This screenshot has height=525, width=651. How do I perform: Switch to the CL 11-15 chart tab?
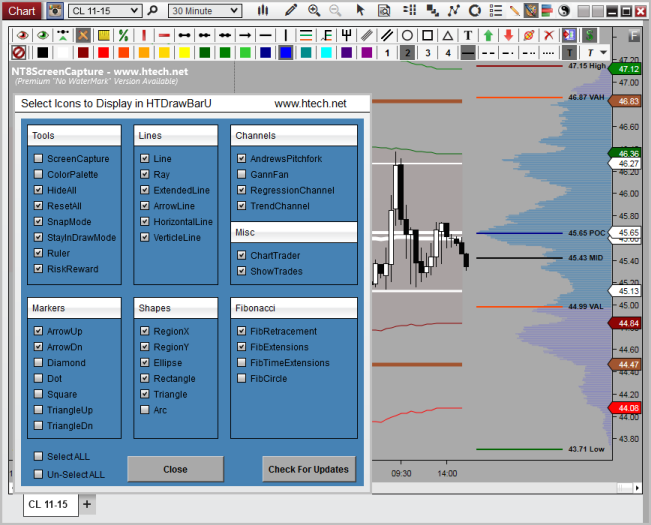[x=51, y=504]
